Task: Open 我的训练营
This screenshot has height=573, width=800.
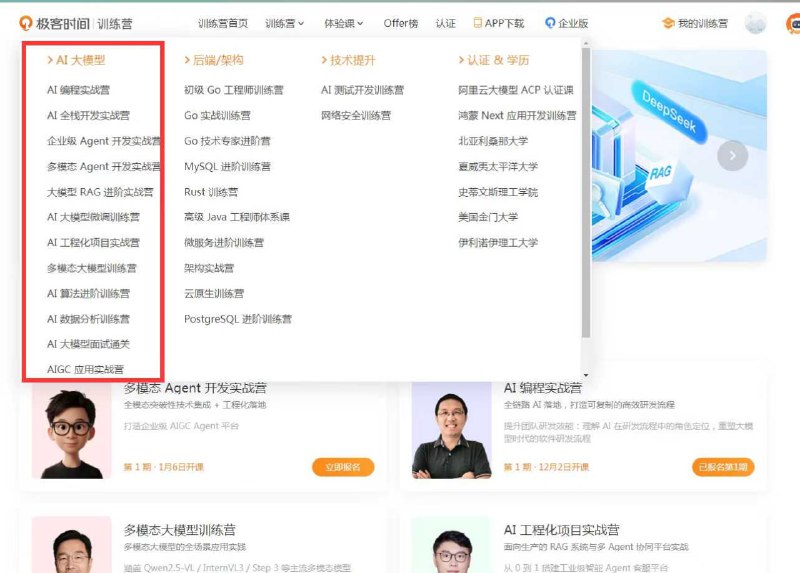Action: click(695, 23)
